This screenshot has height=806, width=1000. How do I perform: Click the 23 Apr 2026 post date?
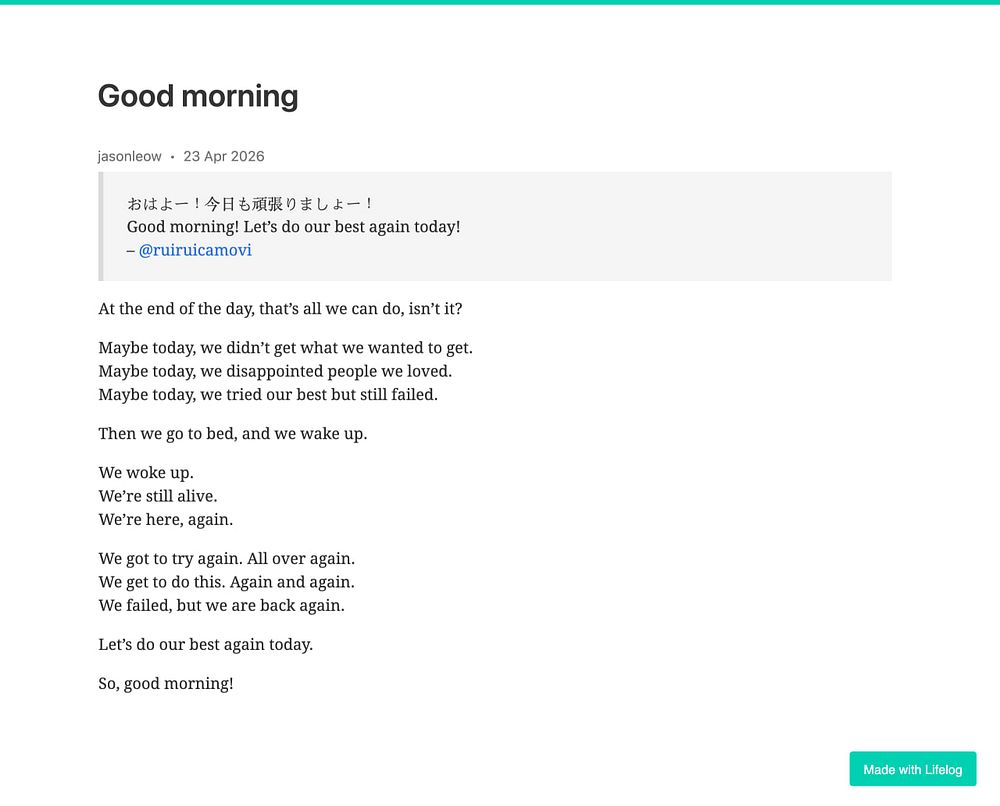pos(224,156)
